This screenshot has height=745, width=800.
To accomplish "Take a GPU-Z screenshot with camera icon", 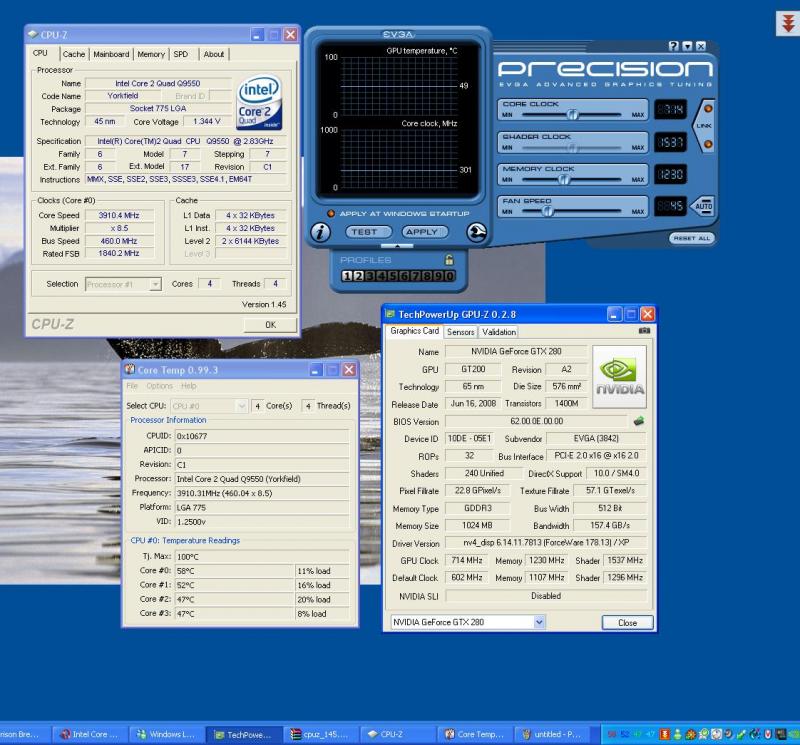I will (x=644, y=331).
